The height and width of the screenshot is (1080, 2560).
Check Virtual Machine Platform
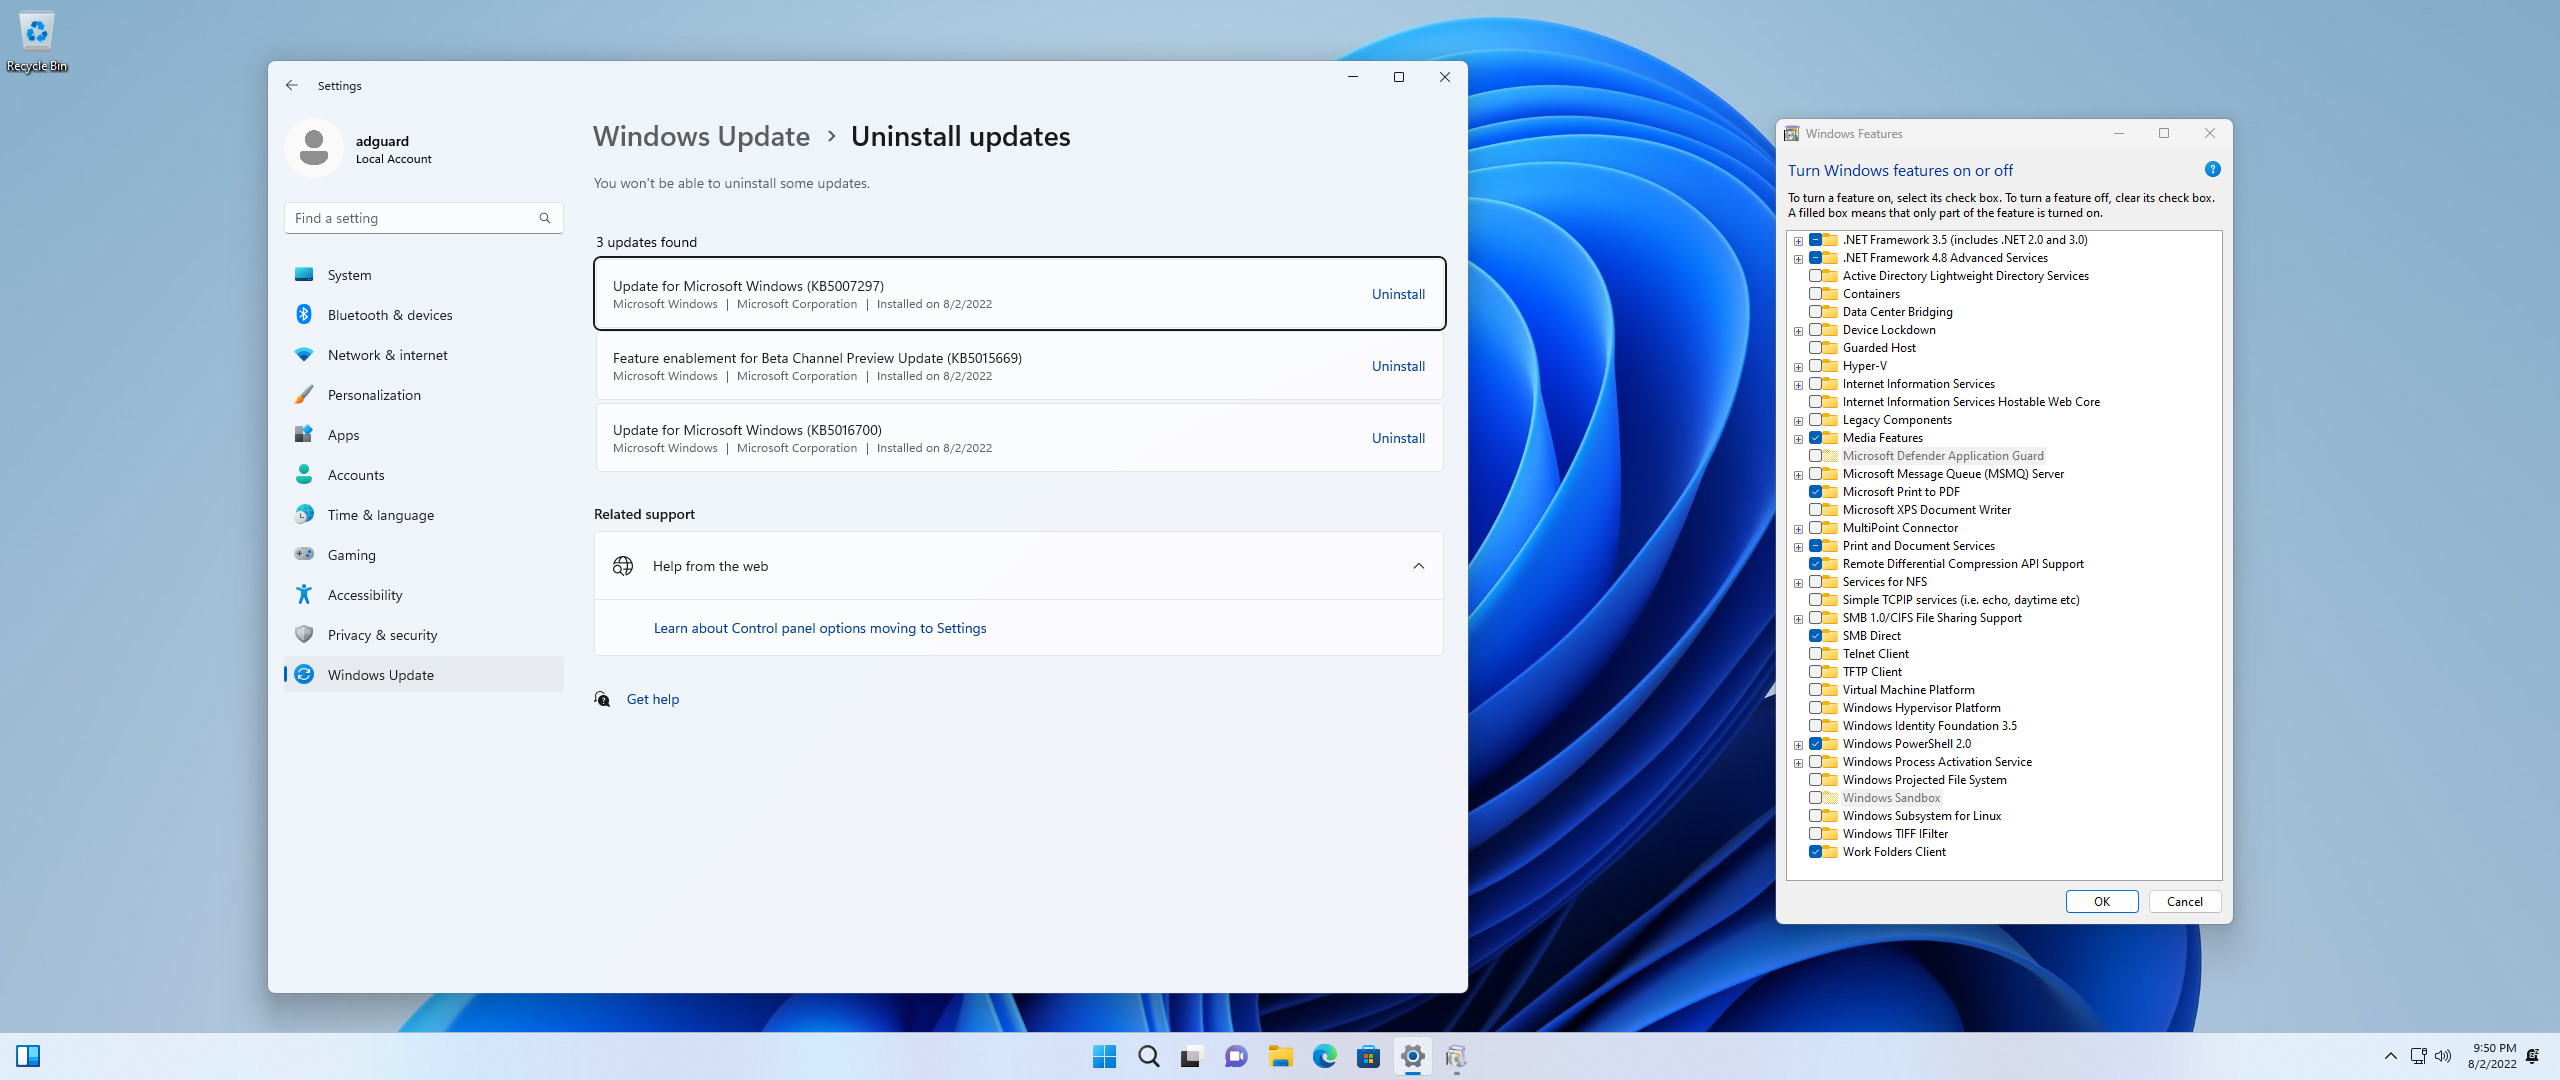coord(1815,690)
